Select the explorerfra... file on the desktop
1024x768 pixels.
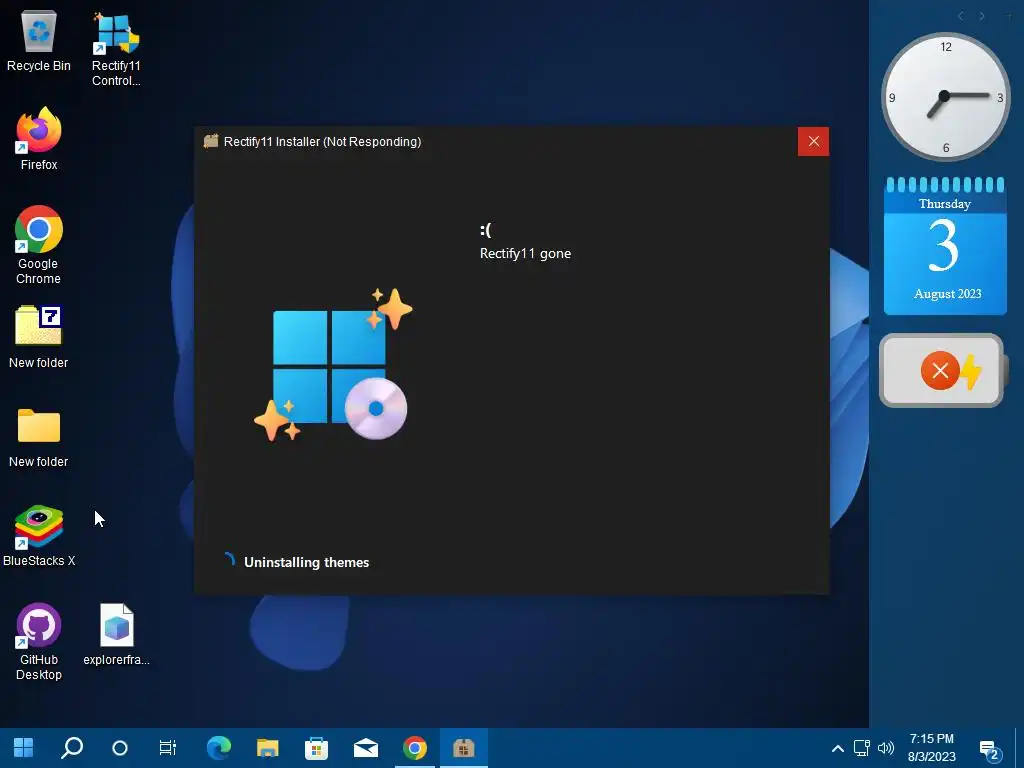click(x=116, y=634)
